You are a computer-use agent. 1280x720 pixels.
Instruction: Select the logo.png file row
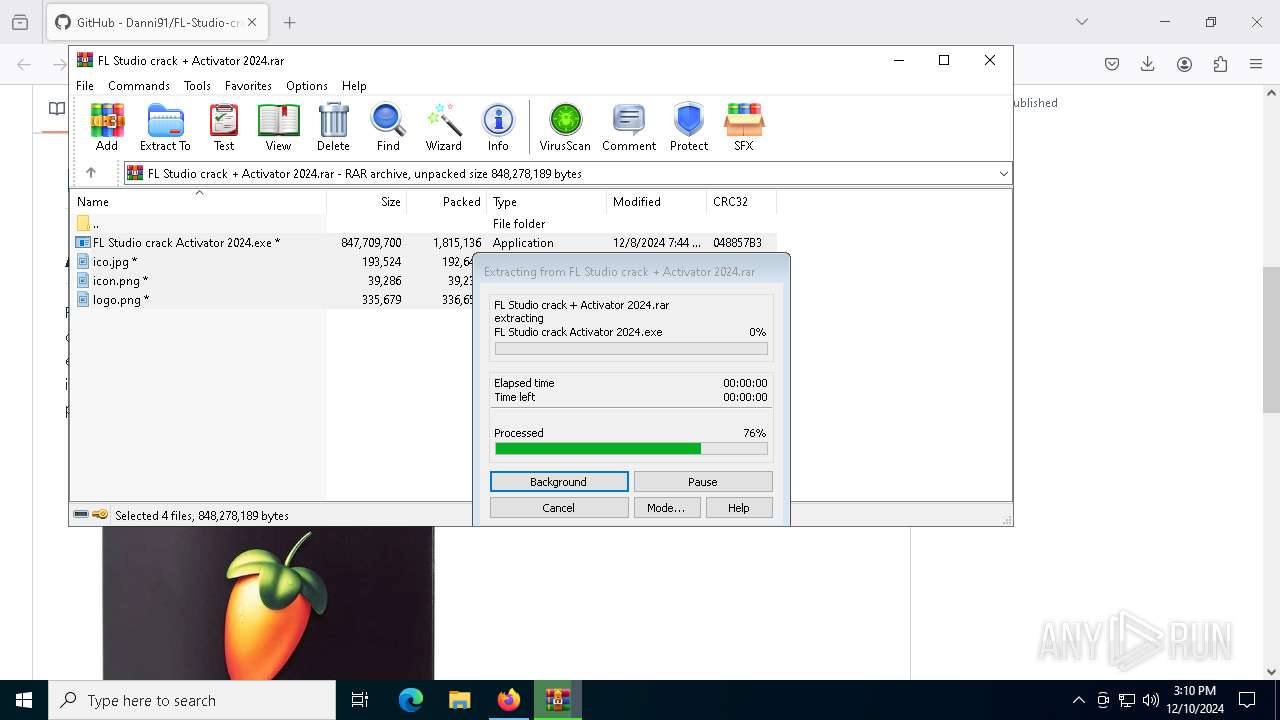click(x=273, y=300)
